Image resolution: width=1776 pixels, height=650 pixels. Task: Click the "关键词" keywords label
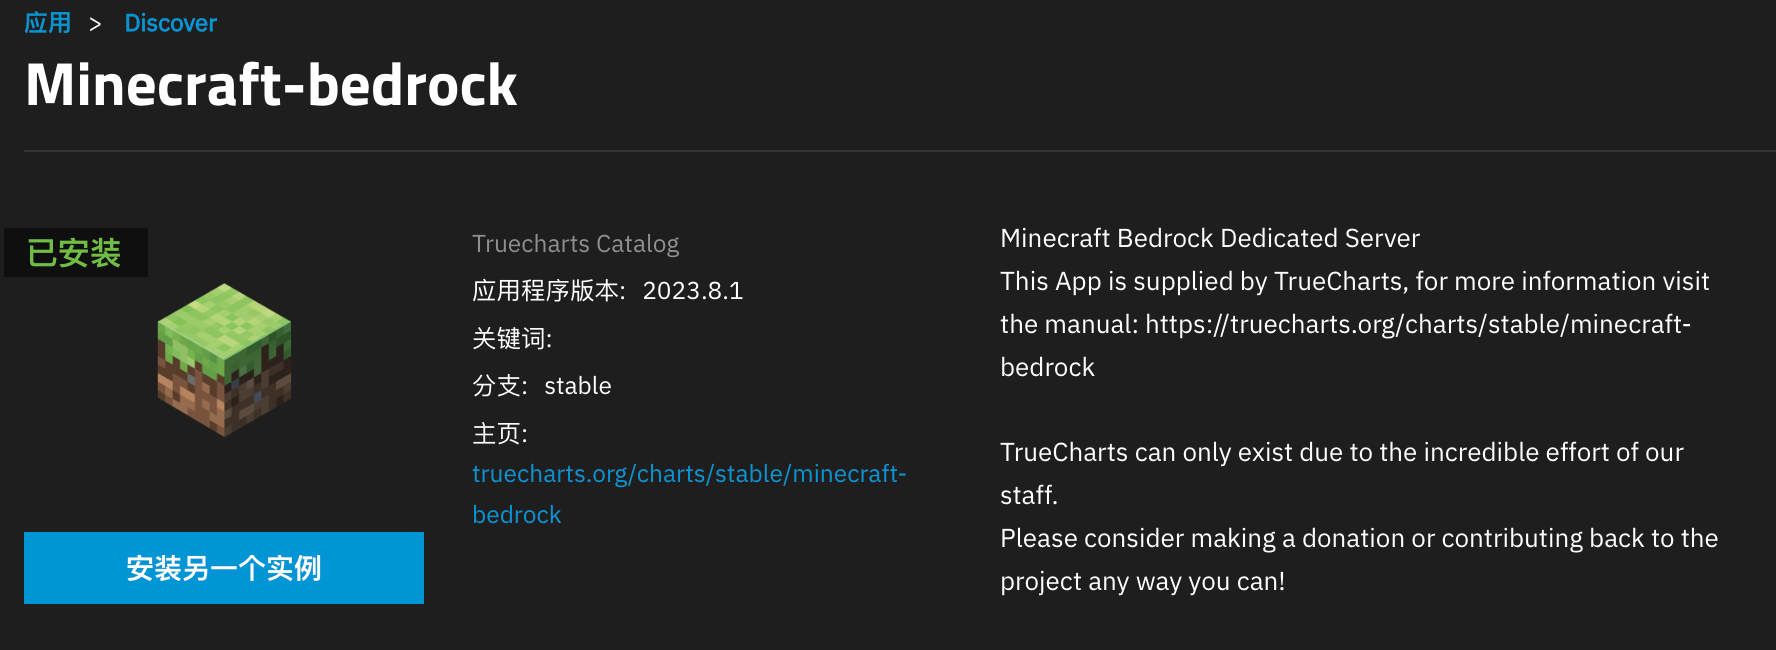(x=511, y=339)
